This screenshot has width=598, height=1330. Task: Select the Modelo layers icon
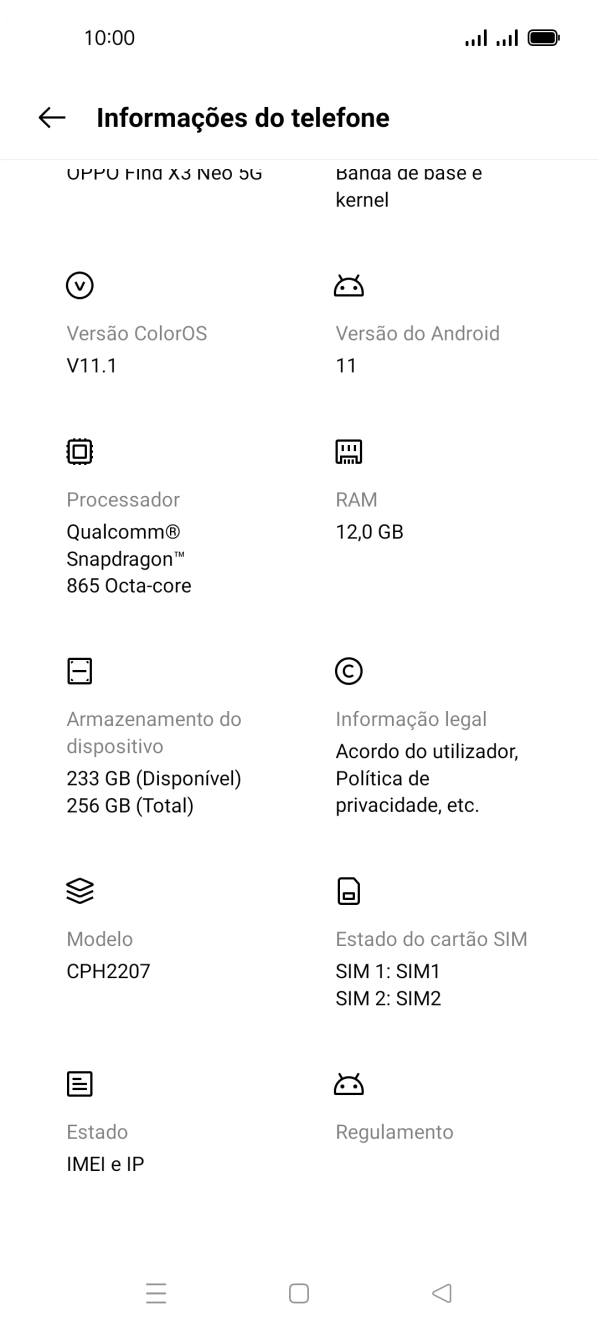(79, 891)
